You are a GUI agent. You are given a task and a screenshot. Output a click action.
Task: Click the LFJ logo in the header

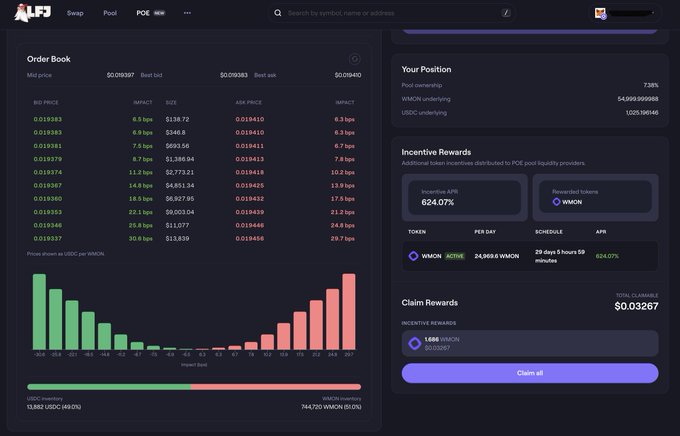click(33, 13)
